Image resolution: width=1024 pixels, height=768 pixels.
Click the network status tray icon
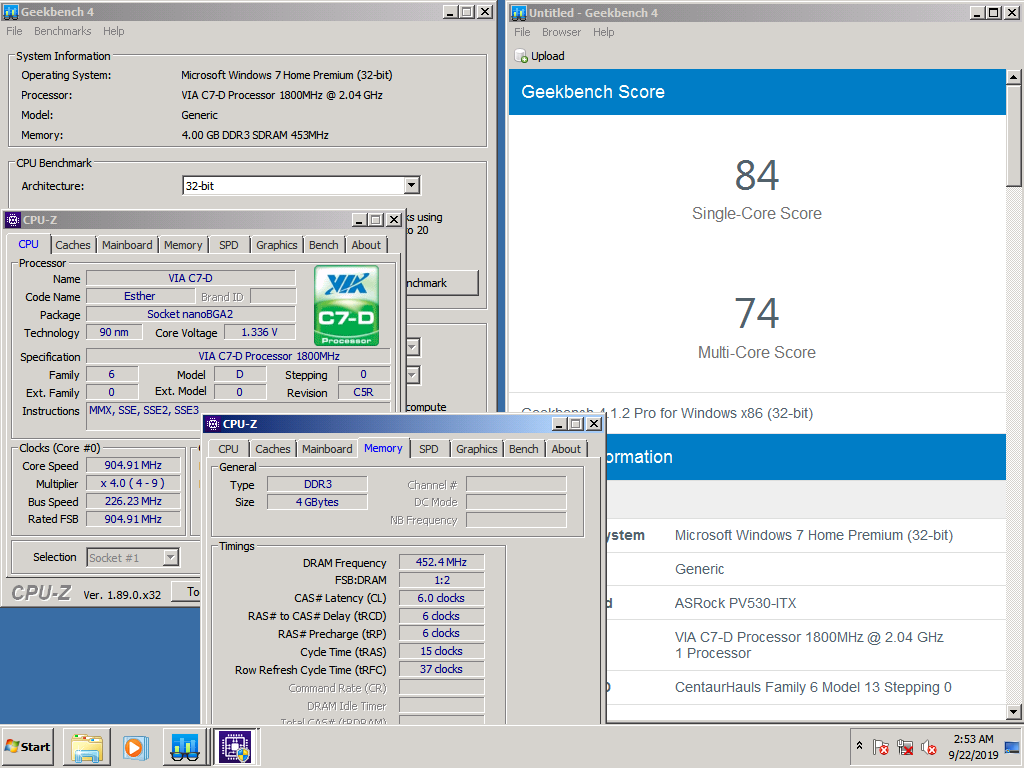pyautogui.click(x=905, y=746)
